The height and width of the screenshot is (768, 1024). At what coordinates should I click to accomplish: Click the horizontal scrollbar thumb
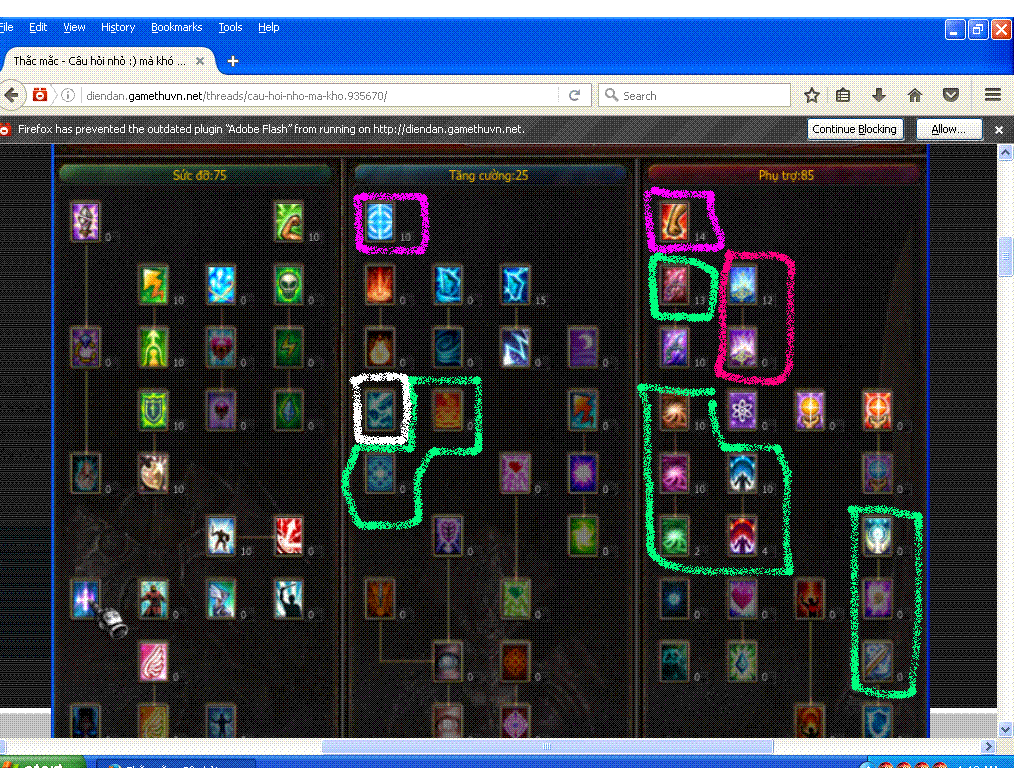[x=547, y=746]
